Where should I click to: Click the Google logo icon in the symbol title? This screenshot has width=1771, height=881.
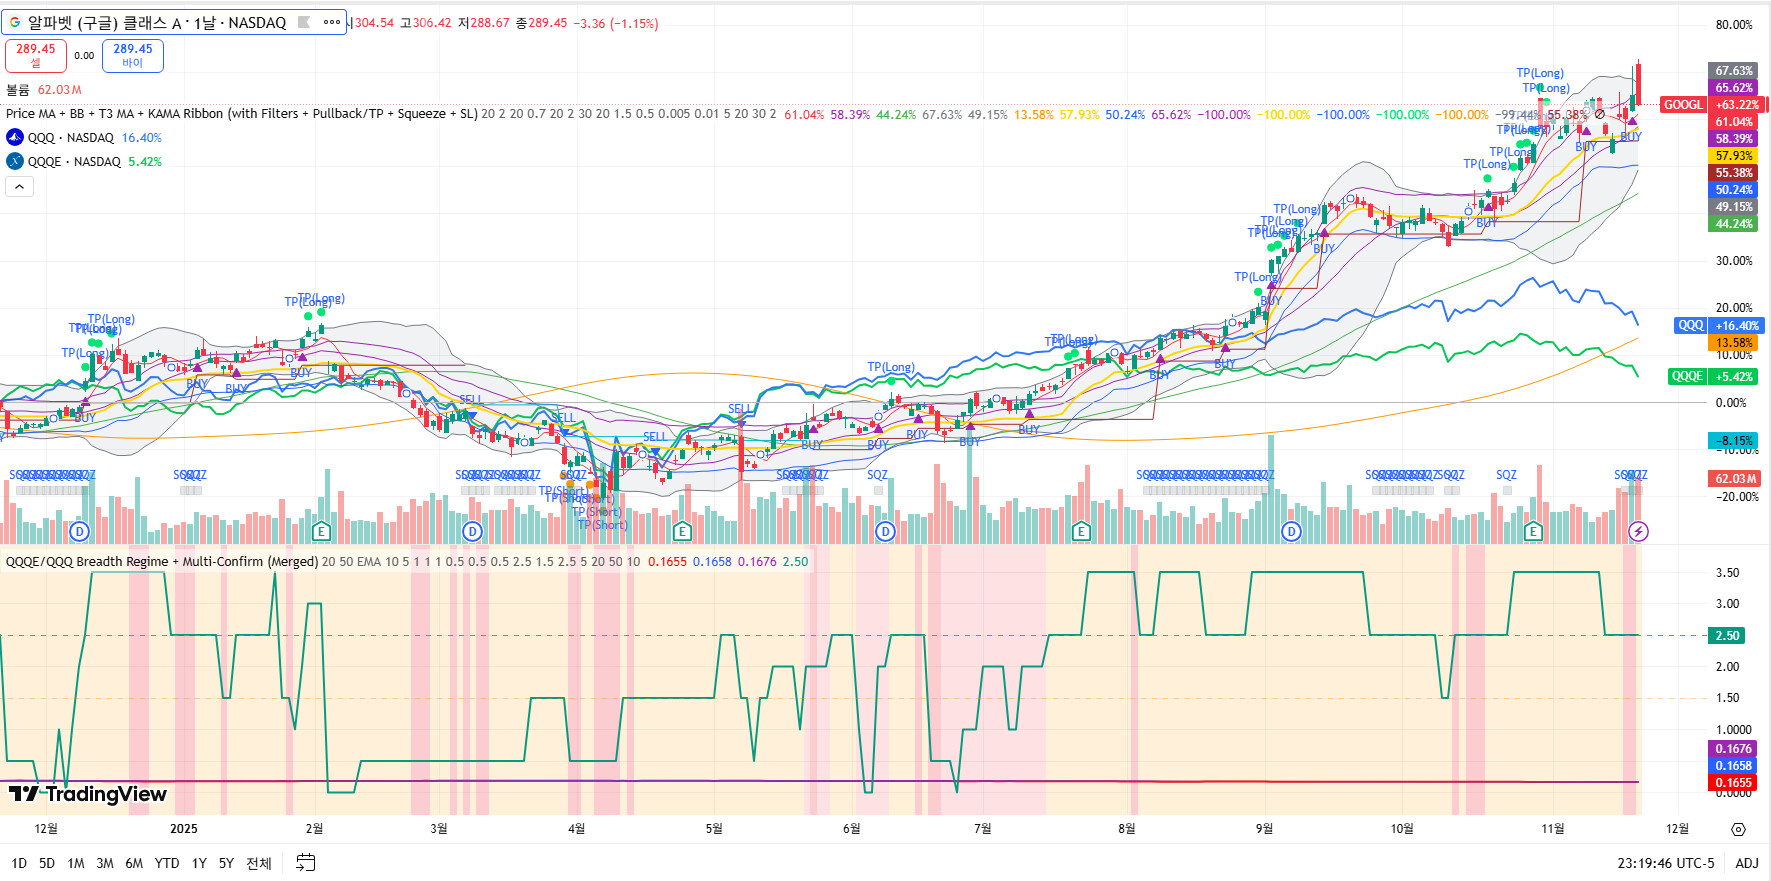[15, 22]
